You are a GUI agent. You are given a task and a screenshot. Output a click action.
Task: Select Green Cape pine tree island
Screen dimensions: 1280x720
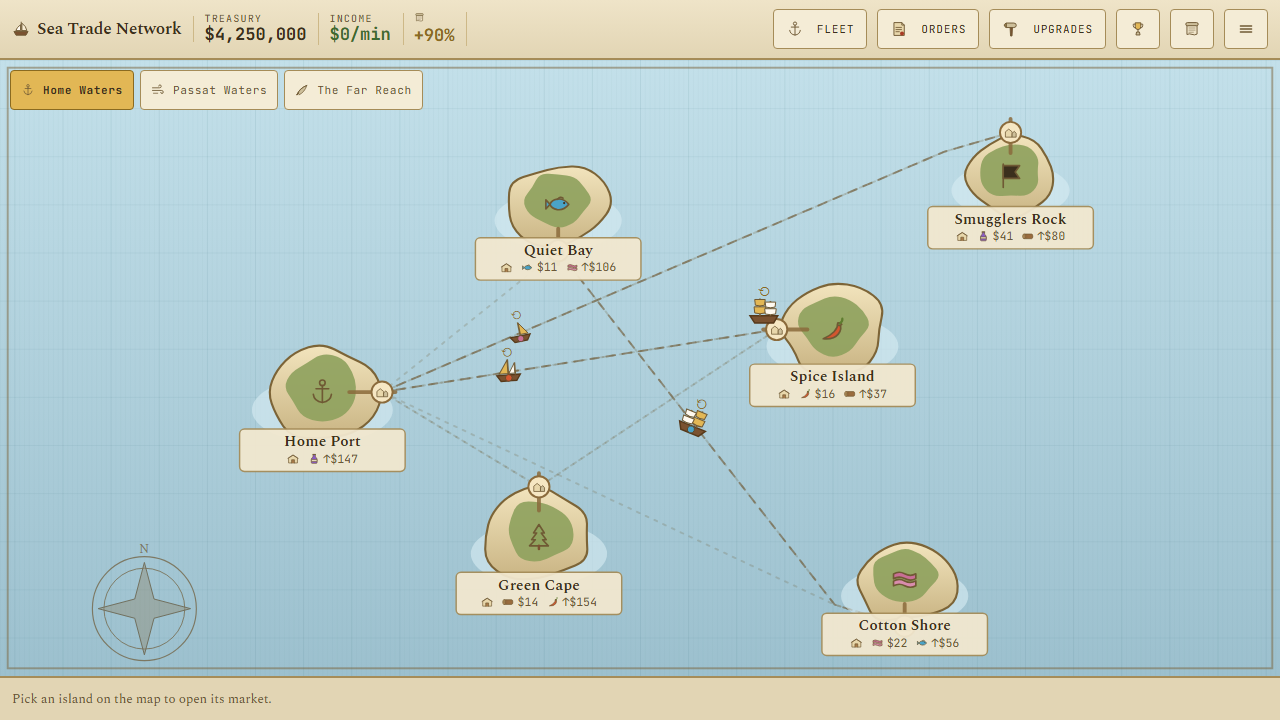[538, 535]
